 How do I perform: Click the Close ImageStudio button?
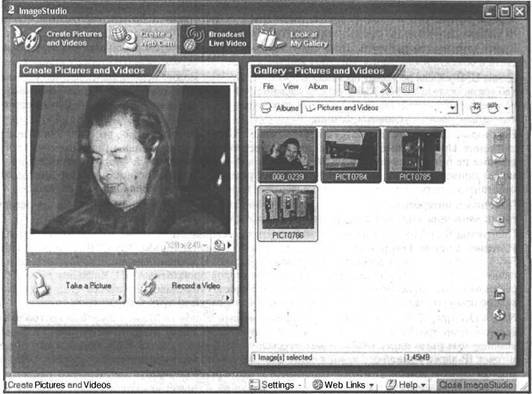click(x=476, y=385)
